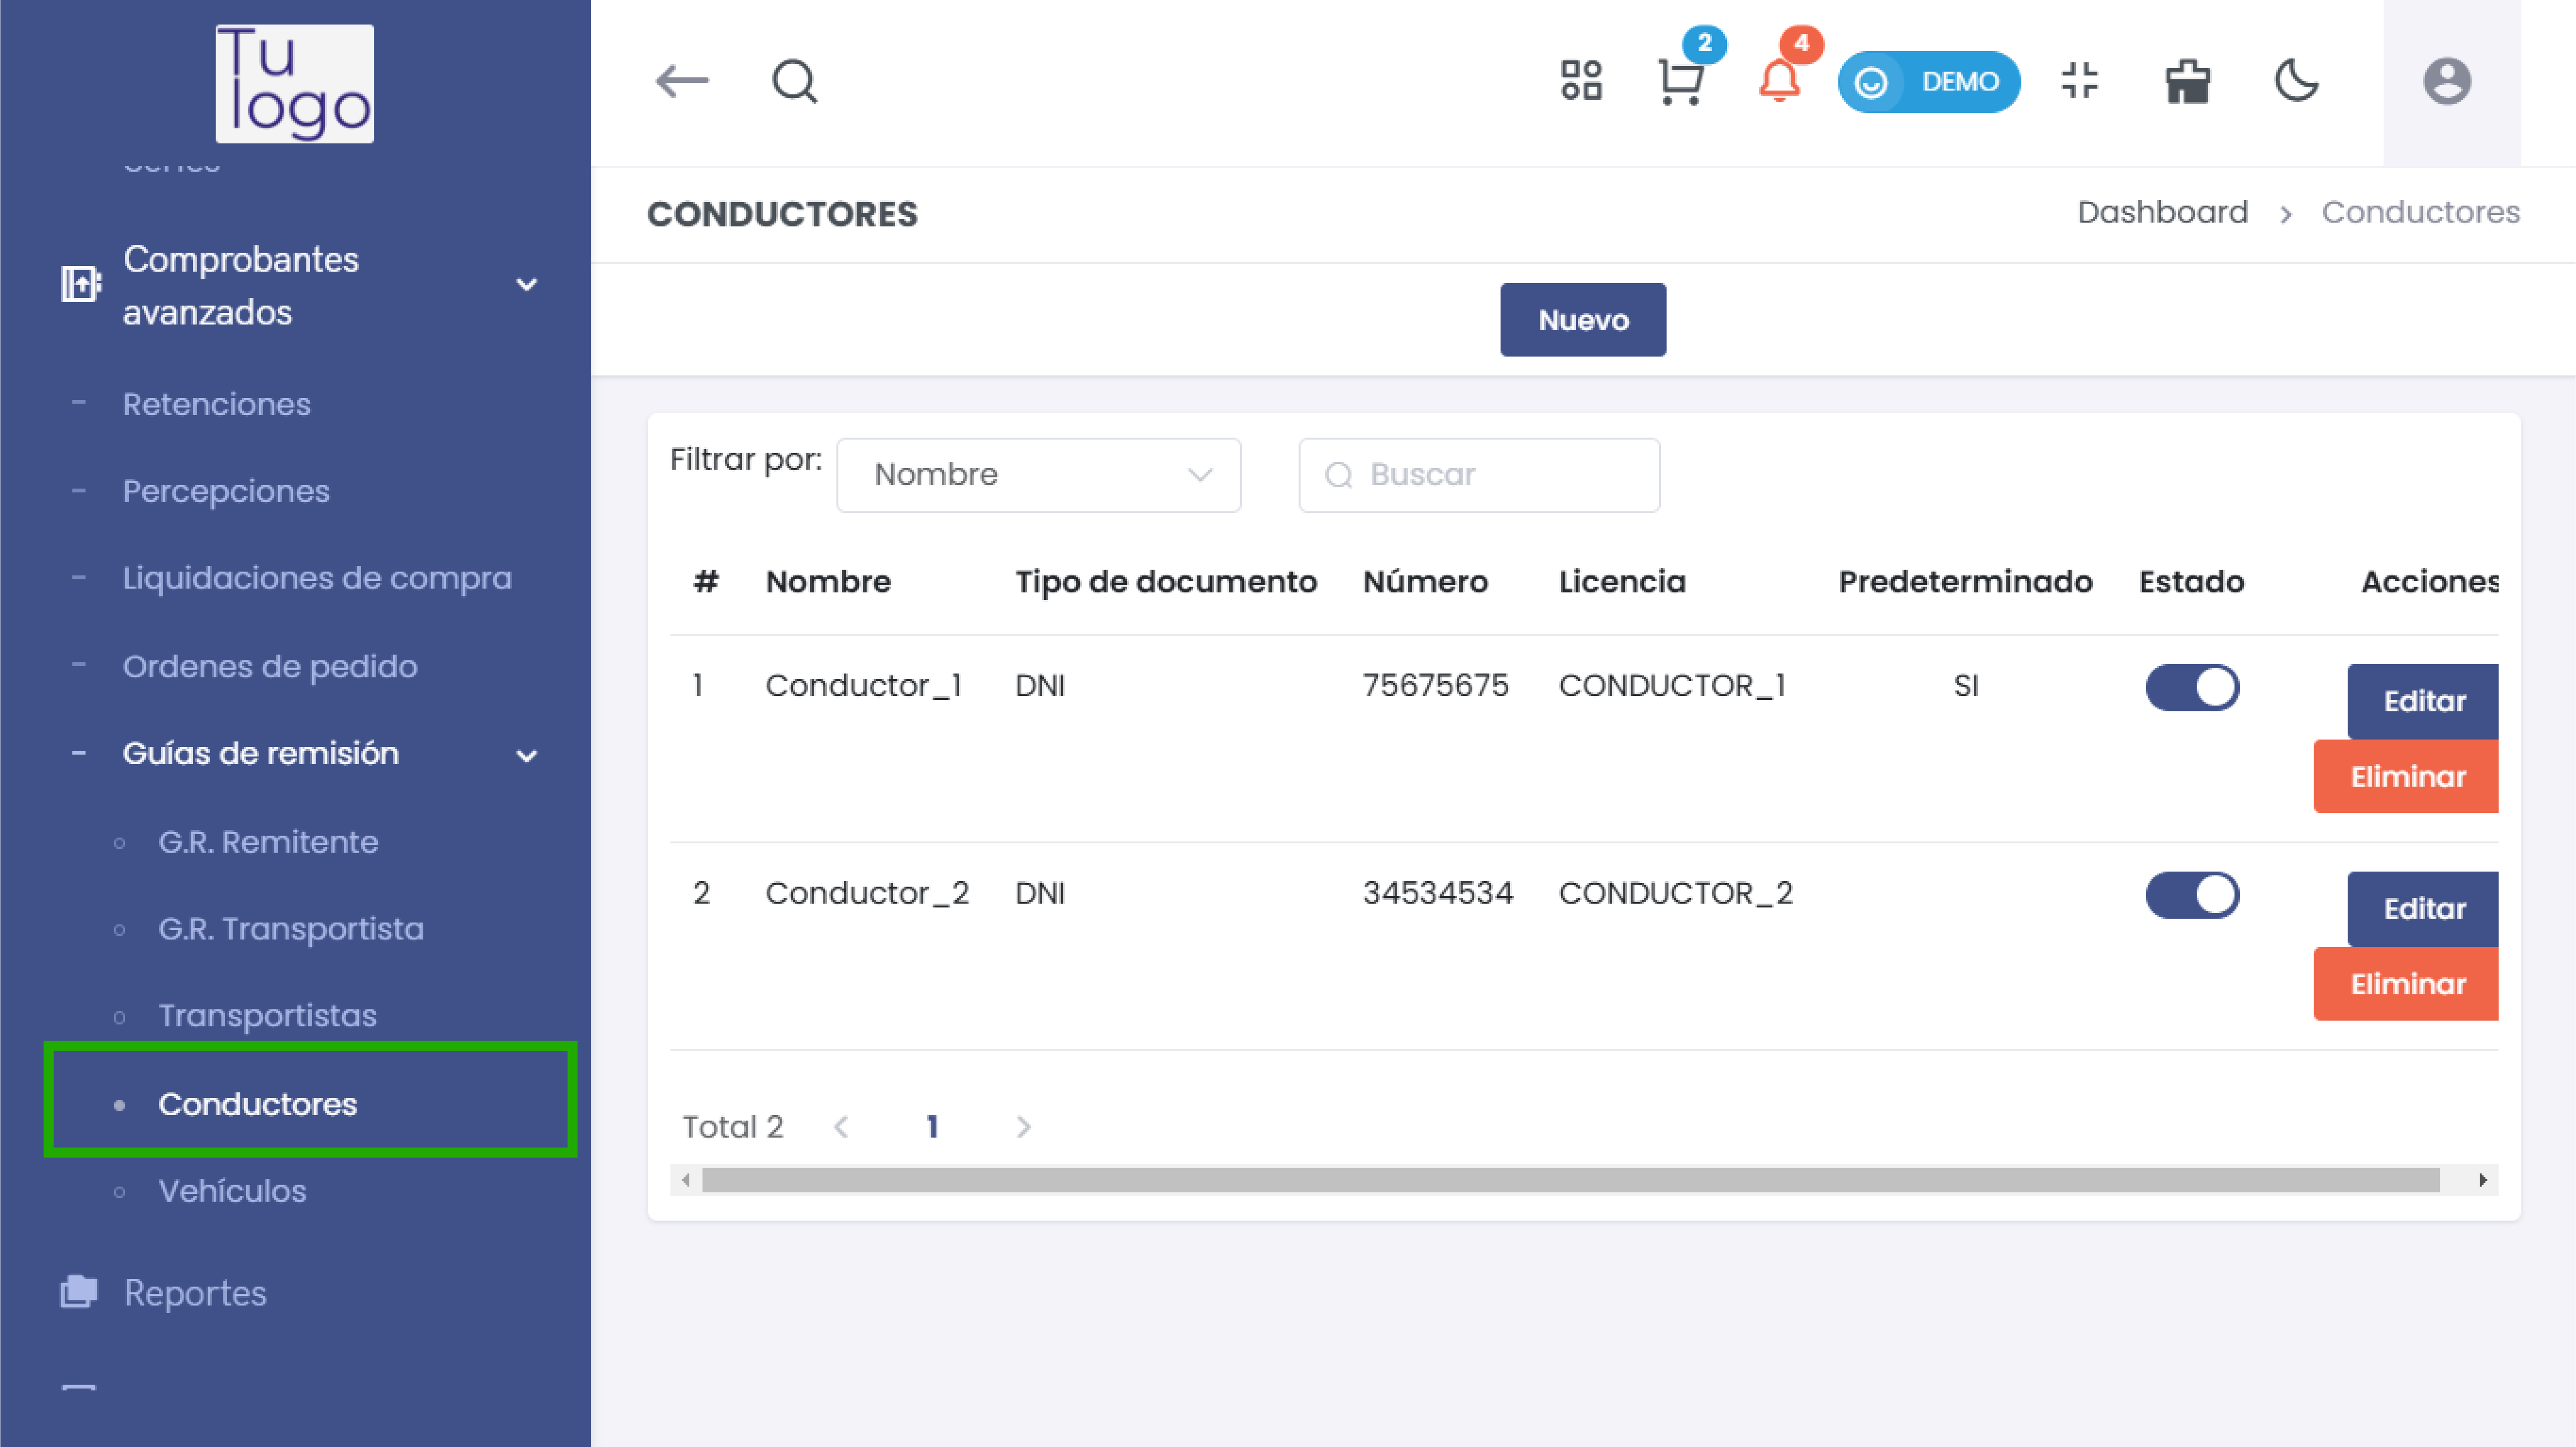2576x1447 pixels.
Task: Exit fullscreen with the compress icon
Action: tap(2080, 81)
